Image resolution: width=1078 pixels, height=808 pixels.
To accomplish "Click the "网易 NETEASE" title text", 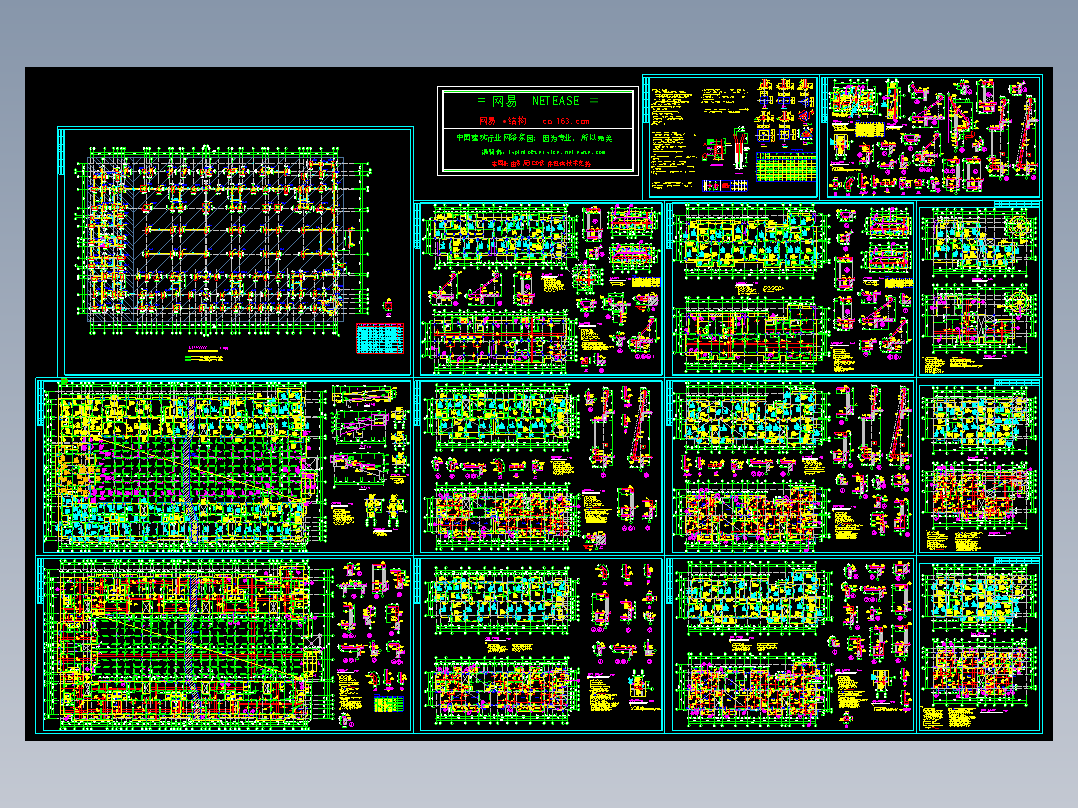I will (538, 101).
